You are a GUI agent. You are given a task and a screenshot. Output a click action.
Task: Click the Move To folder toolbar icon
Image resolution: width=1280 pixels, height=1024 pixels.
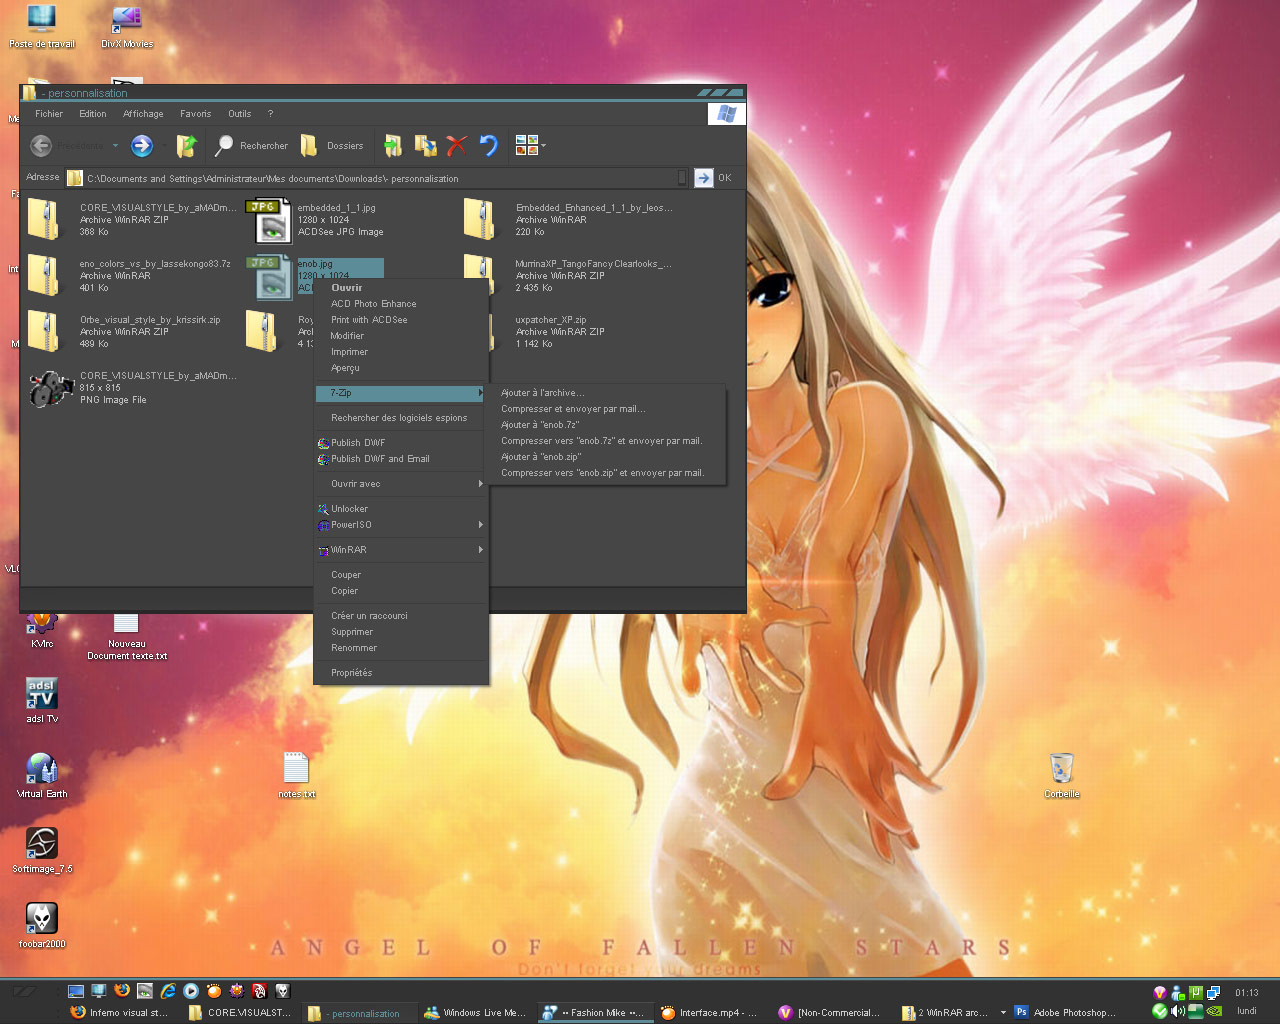click(x=393, y=146)
